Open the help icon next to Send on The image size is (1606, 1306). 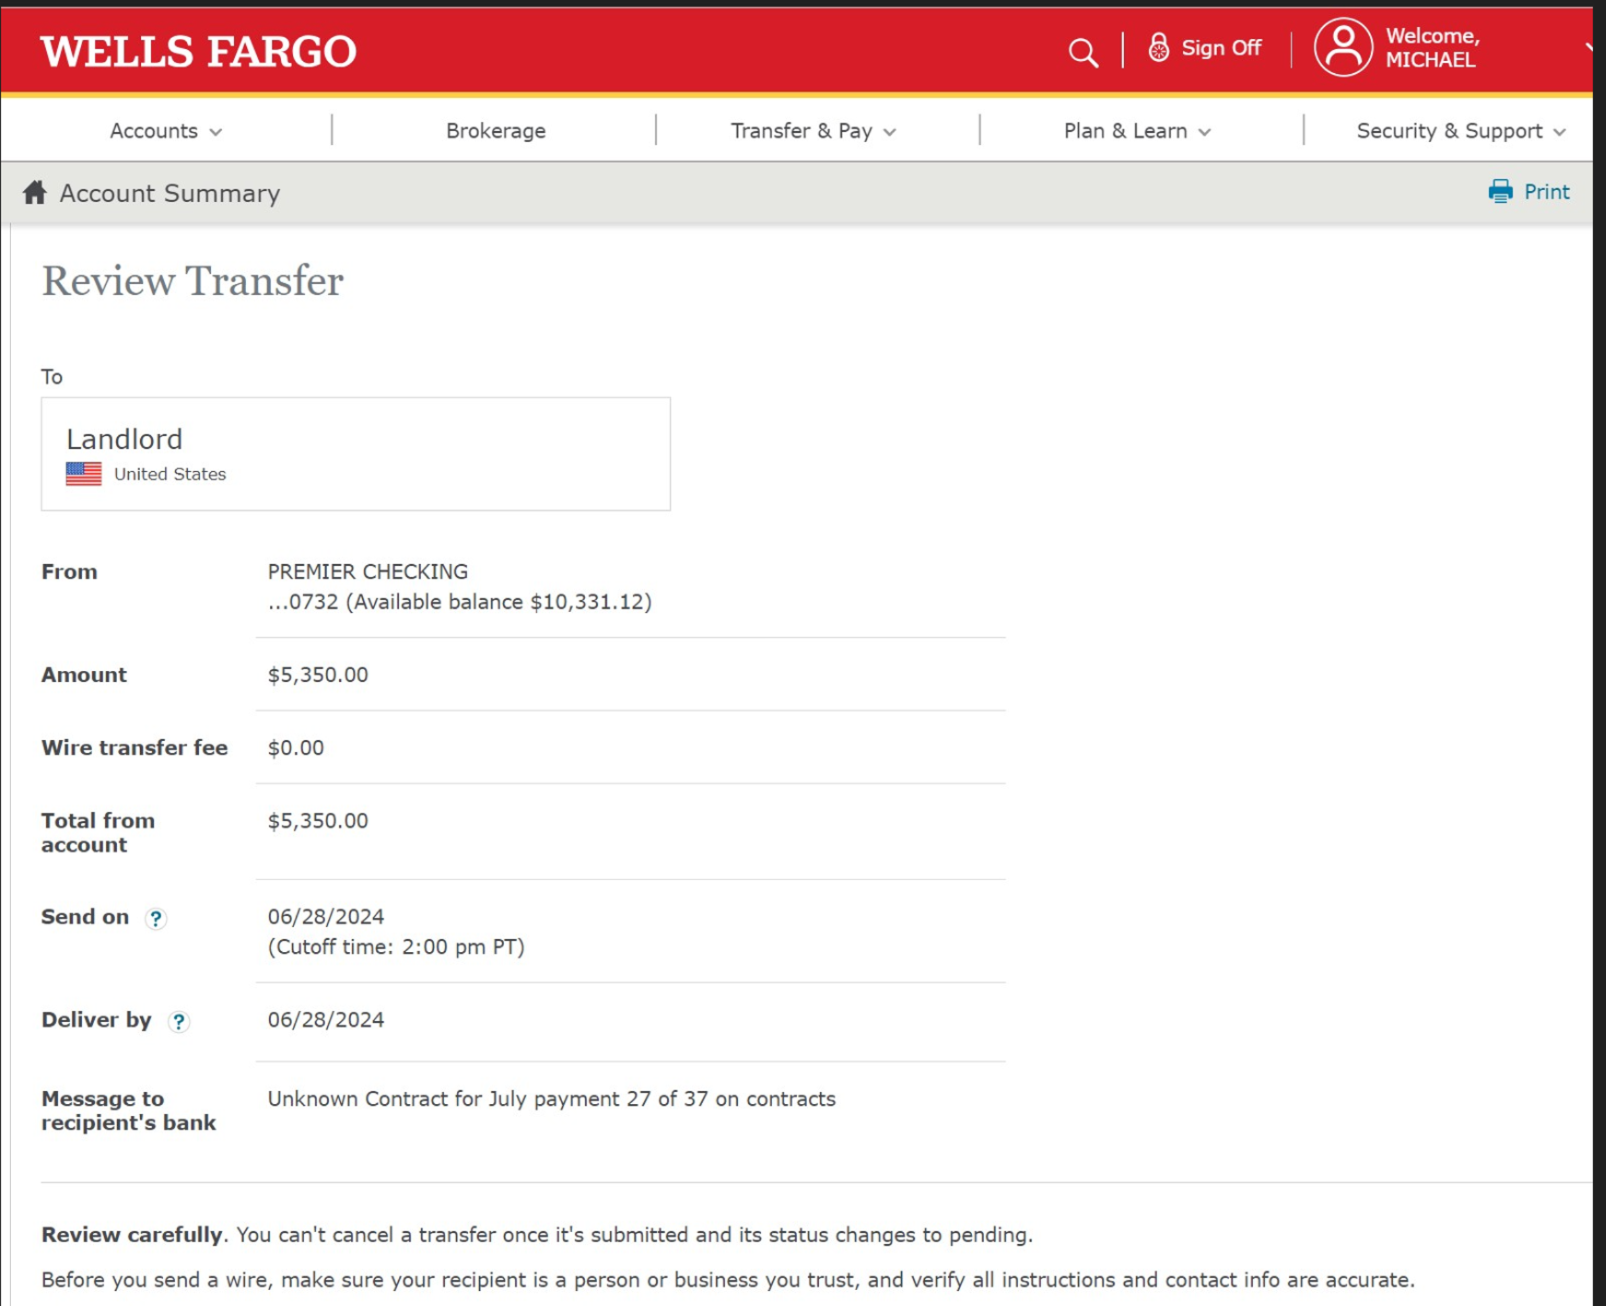click(157, 919)
